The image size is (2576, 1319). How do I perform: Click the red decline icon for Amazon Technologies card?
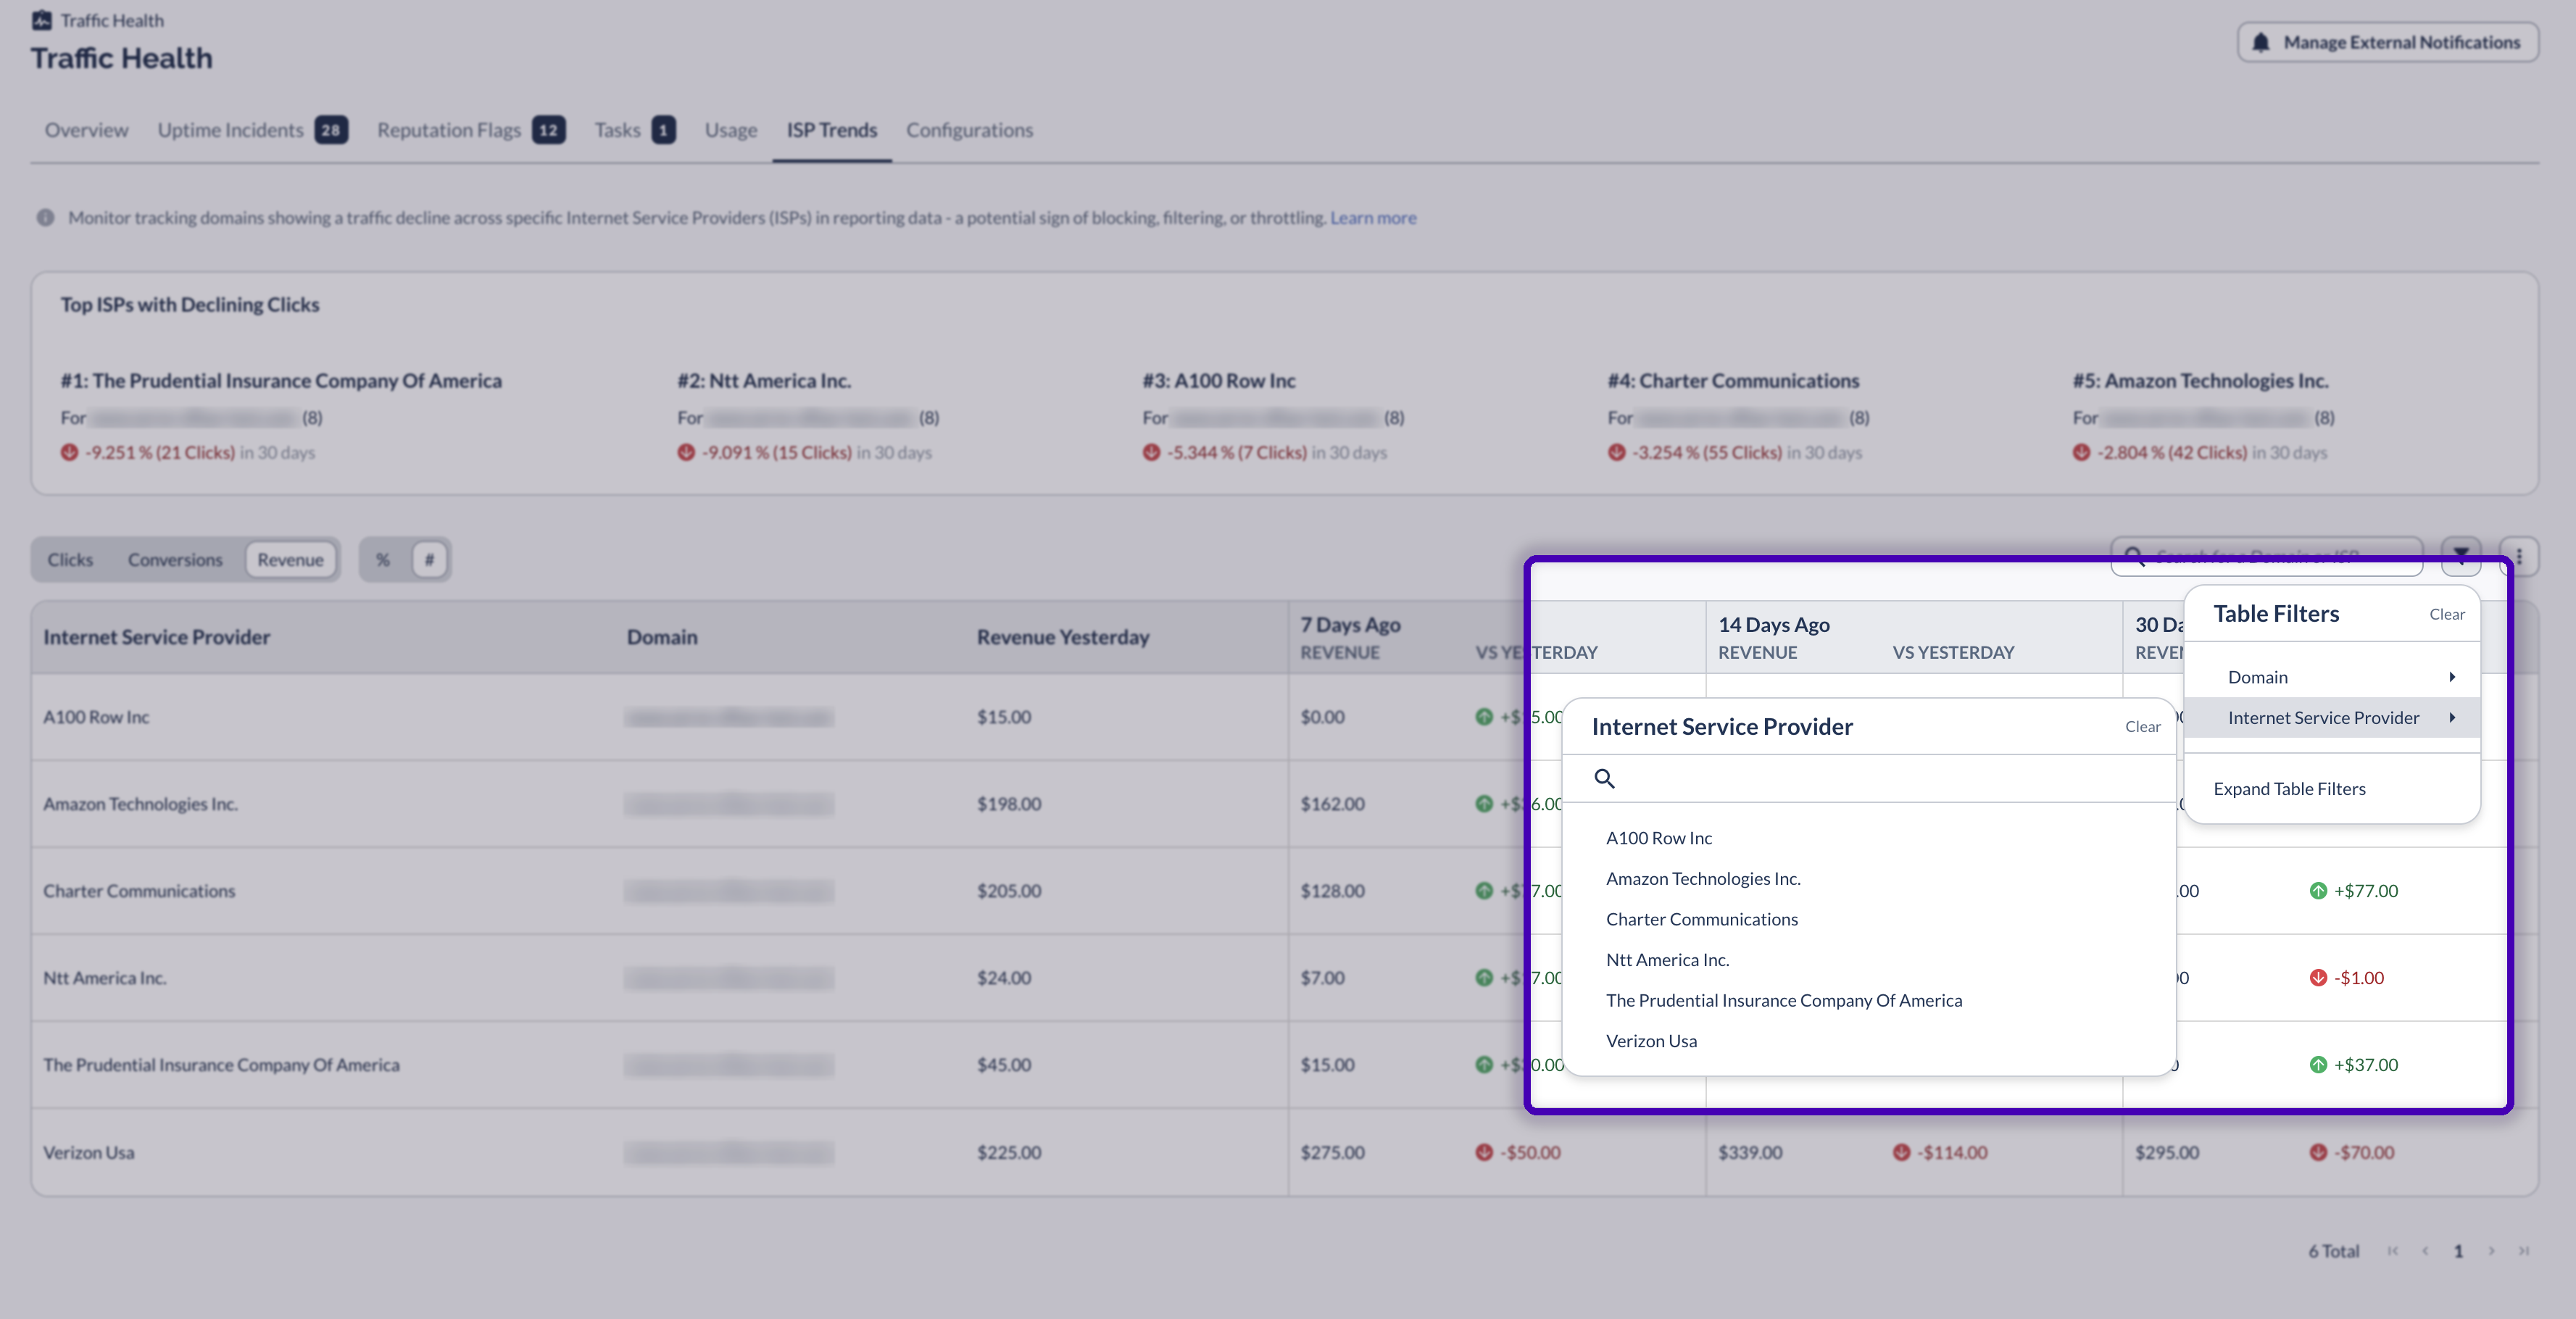pyautogui.click(x=2081, y=452)
